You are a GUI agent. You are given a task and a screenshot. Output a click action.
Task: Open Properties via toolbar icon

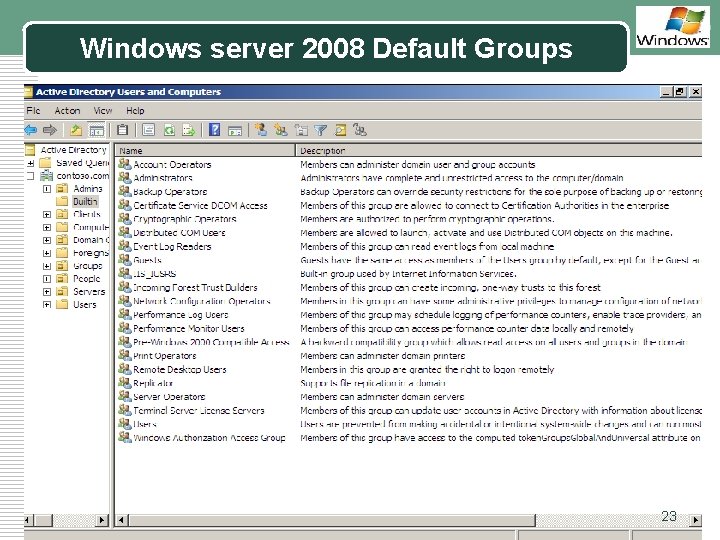click(x=148, y=130)
